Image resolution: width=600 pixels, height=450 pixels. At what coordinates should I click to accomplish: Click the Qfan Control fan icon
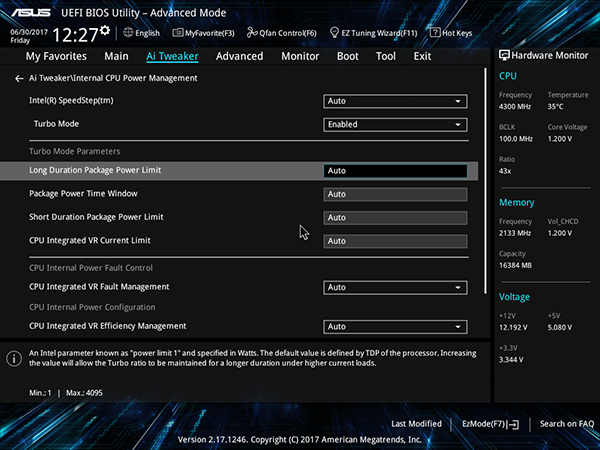(x=252, y=33)
